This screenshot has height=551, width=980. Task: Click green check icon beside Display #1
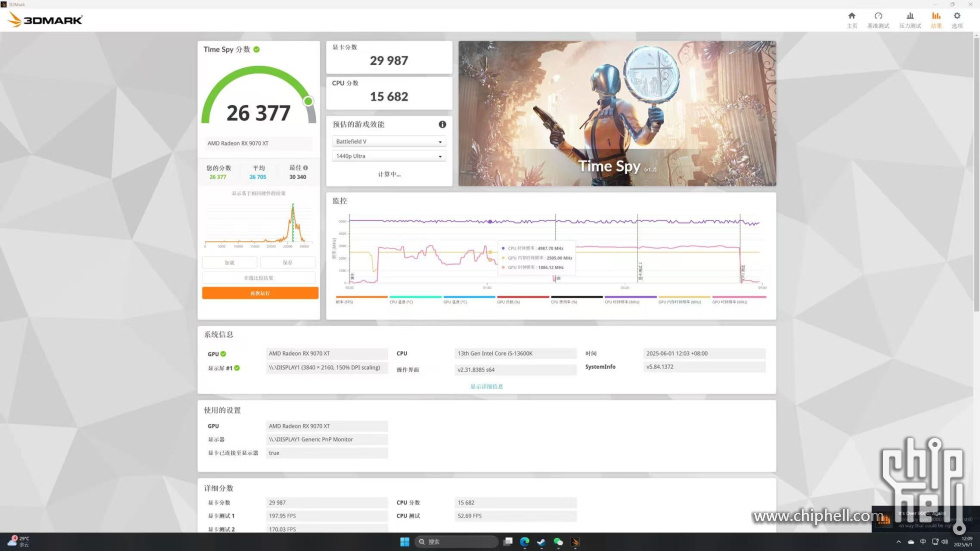(x=237, y=368)
